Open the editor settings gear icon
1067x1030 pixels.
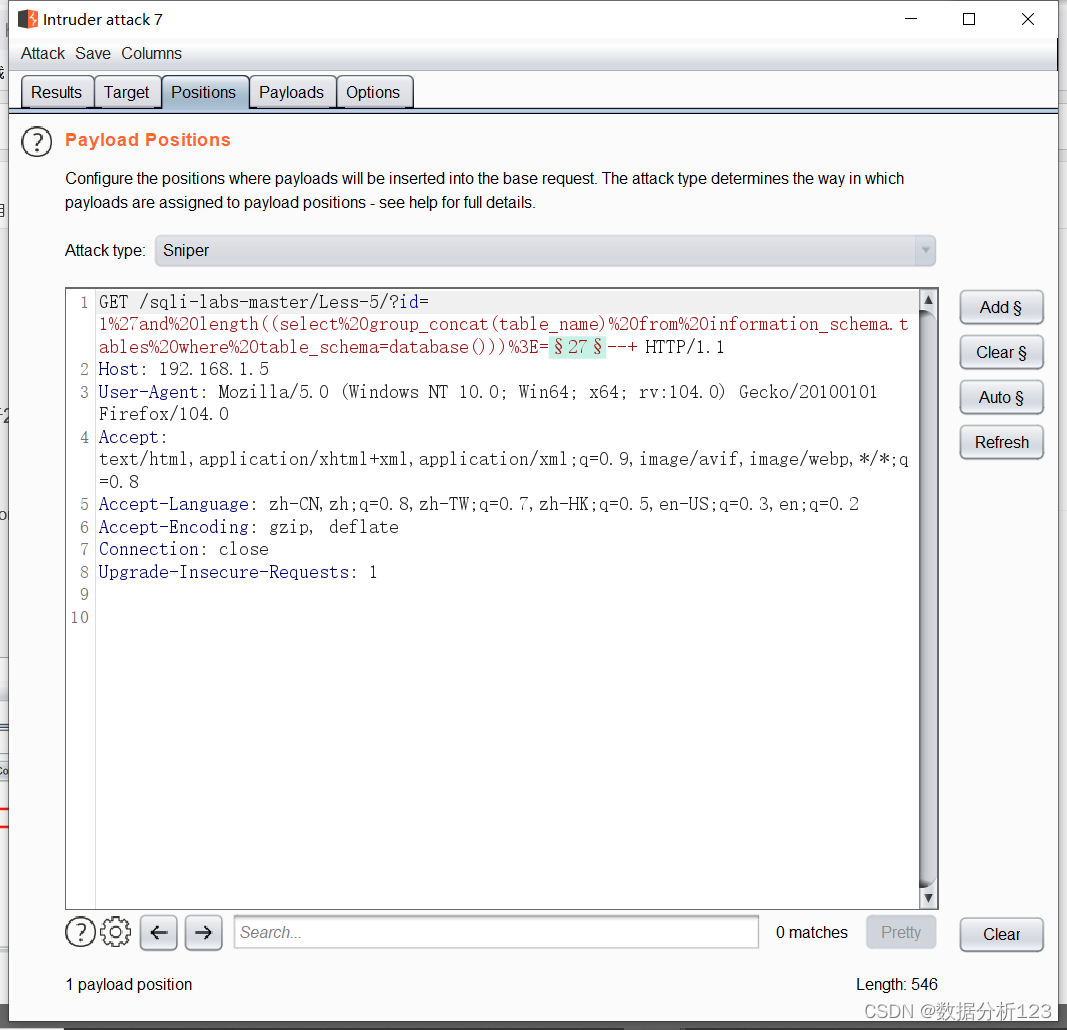coord(116,932)
